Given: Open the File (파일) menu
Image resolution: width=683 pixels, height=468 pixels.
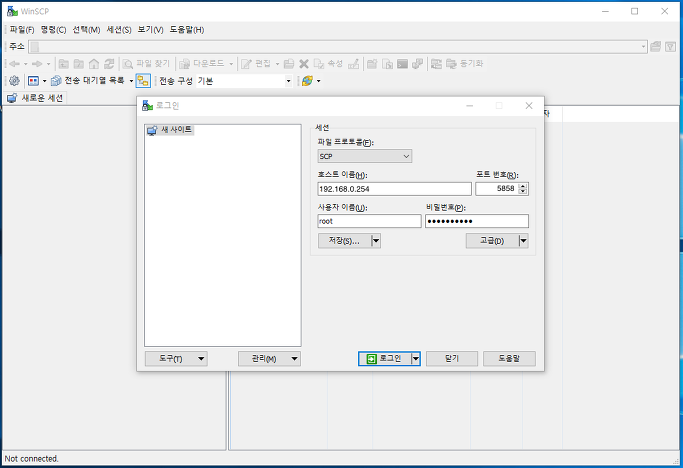Looking at the screenshot, I should 22,30.
